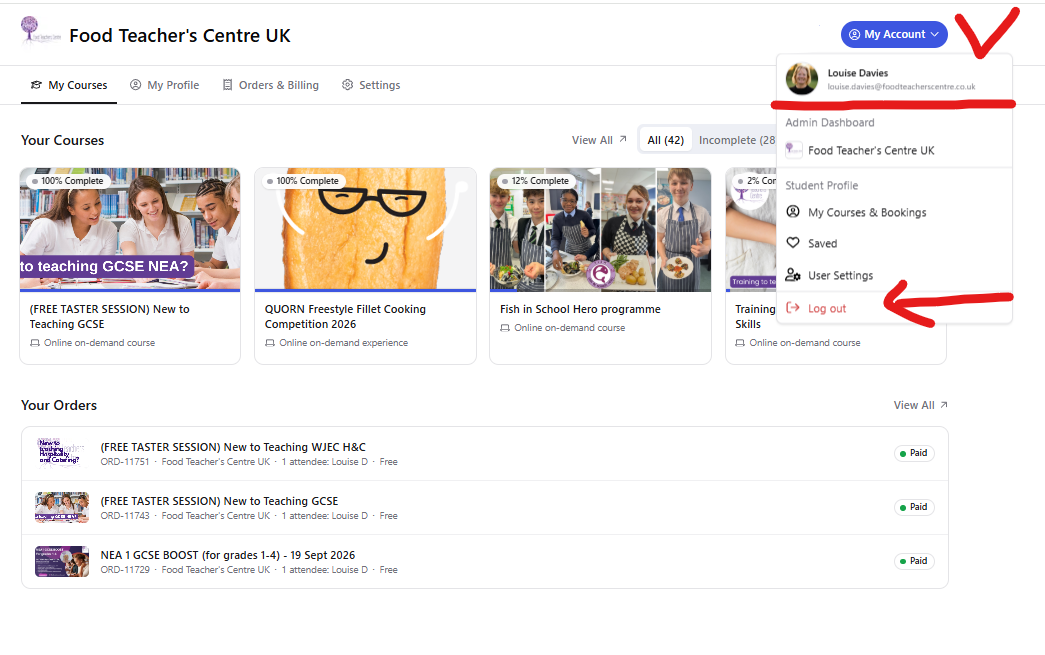1045x655 pixels.
Task: Click the Louise Davies name in menu
Action: click(858, 73)
